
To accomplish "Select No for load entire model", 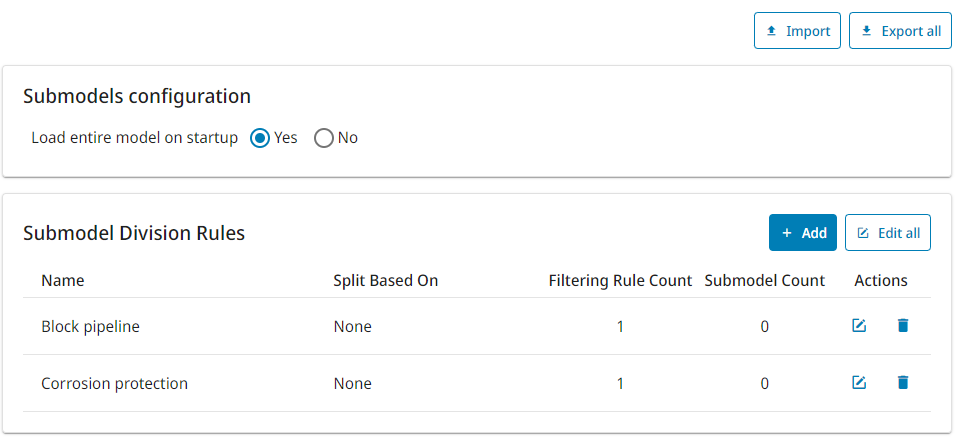I will click(x=323, y=138).
